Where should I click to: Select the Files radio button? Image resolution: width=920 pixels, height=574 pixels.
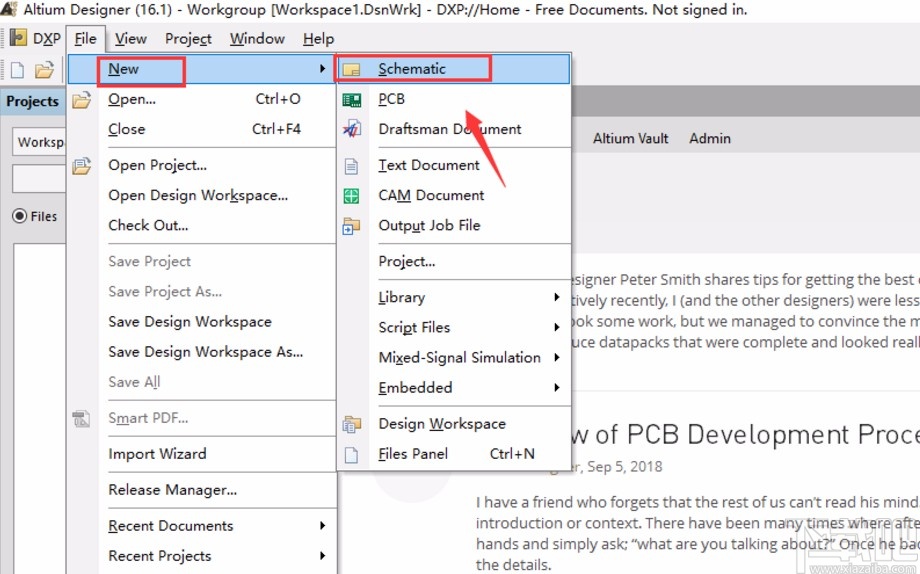point(19,216)
